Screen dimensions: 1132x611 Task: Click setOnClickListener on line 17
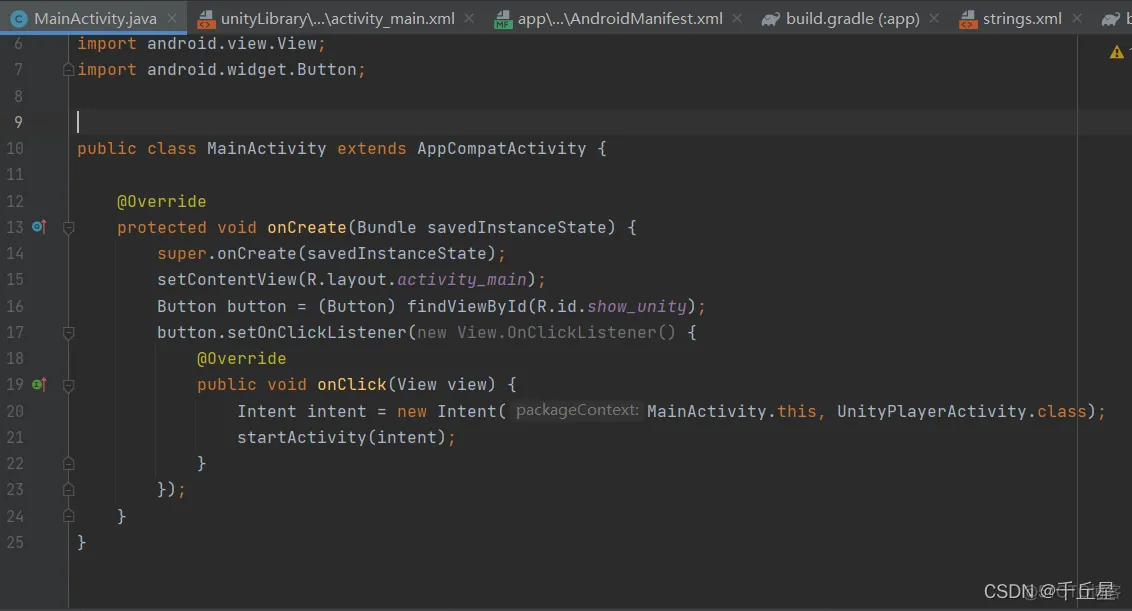[x=317, y=332]
